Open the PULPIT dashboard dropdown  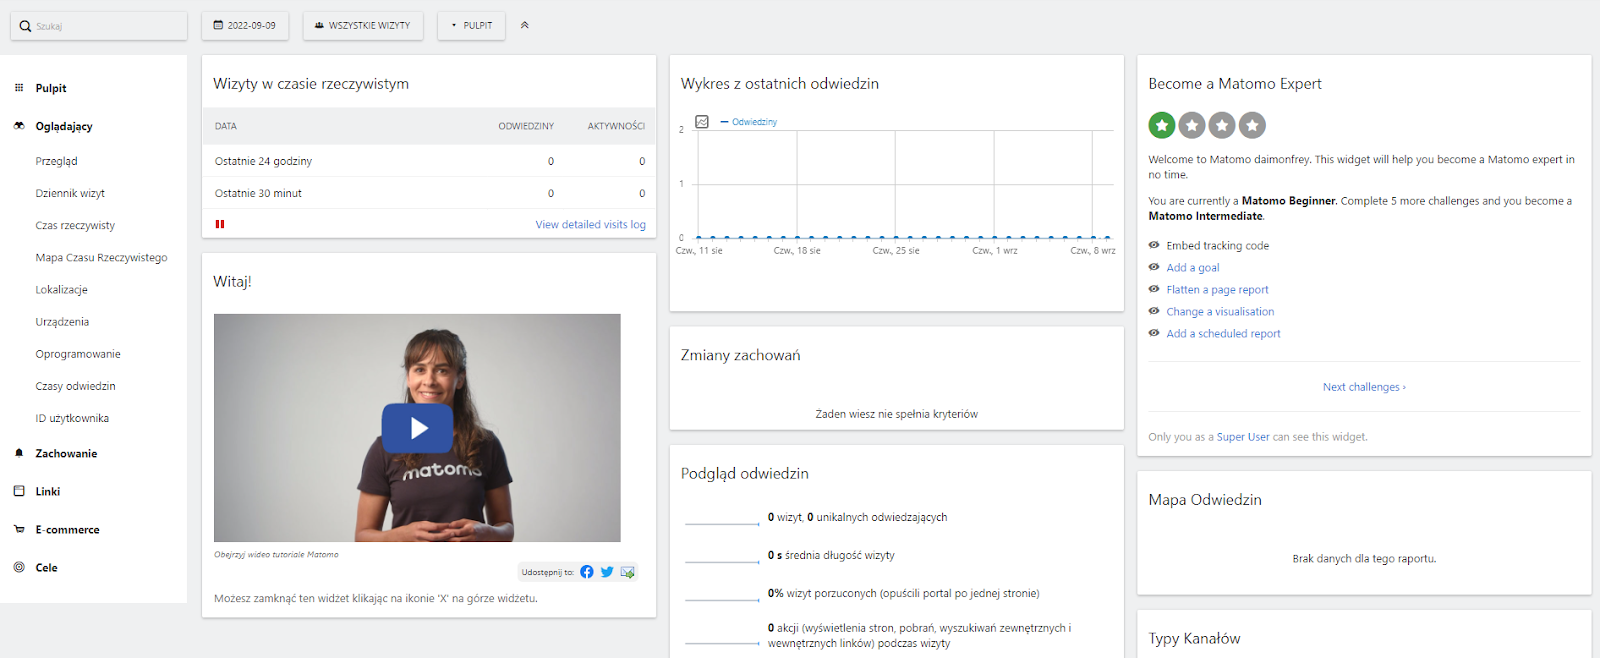pyautogui.click(x=472, y=26)
